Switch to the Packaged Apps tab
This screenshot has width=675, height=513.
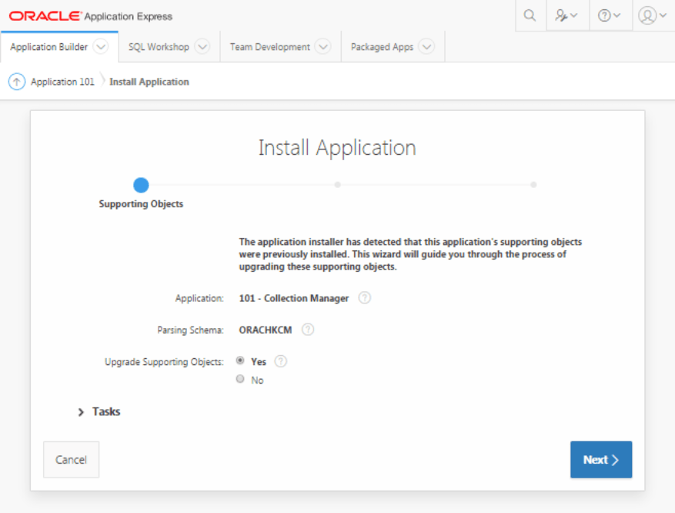(382, 46)
